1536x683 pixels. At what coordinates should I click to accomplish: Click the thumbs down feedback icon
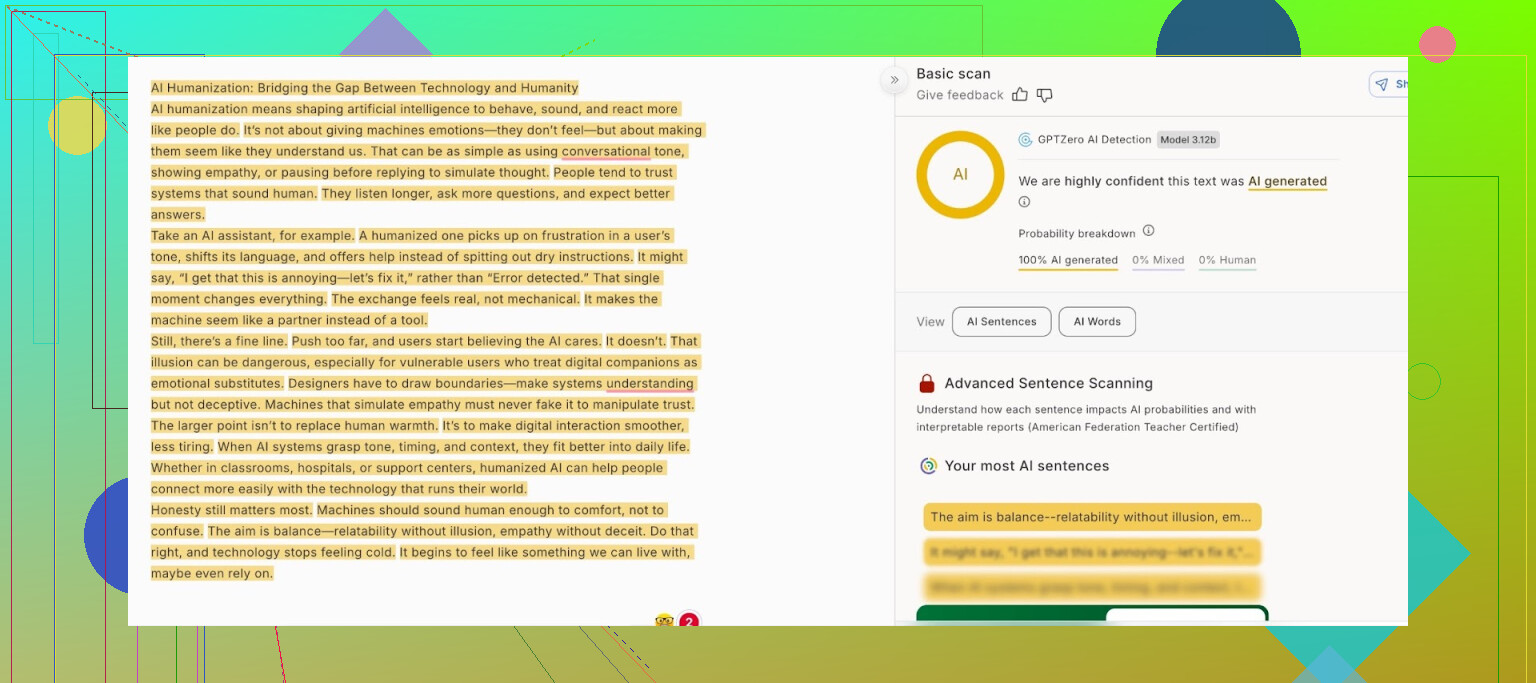1044,95
